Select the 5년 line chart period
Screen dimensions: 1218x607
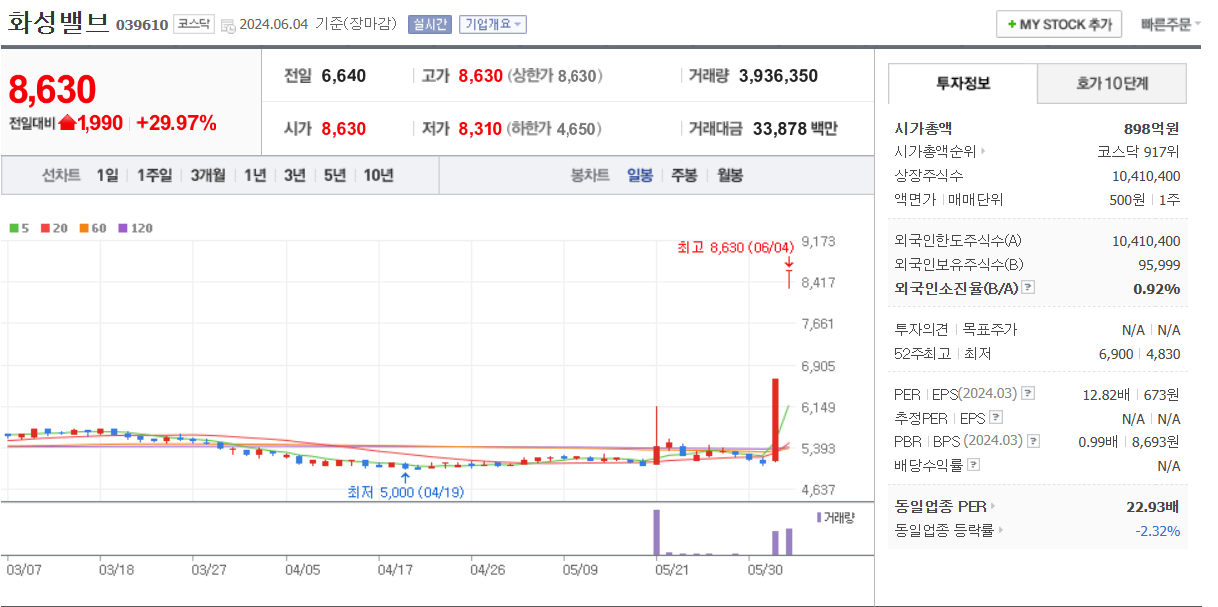[335, 176]
